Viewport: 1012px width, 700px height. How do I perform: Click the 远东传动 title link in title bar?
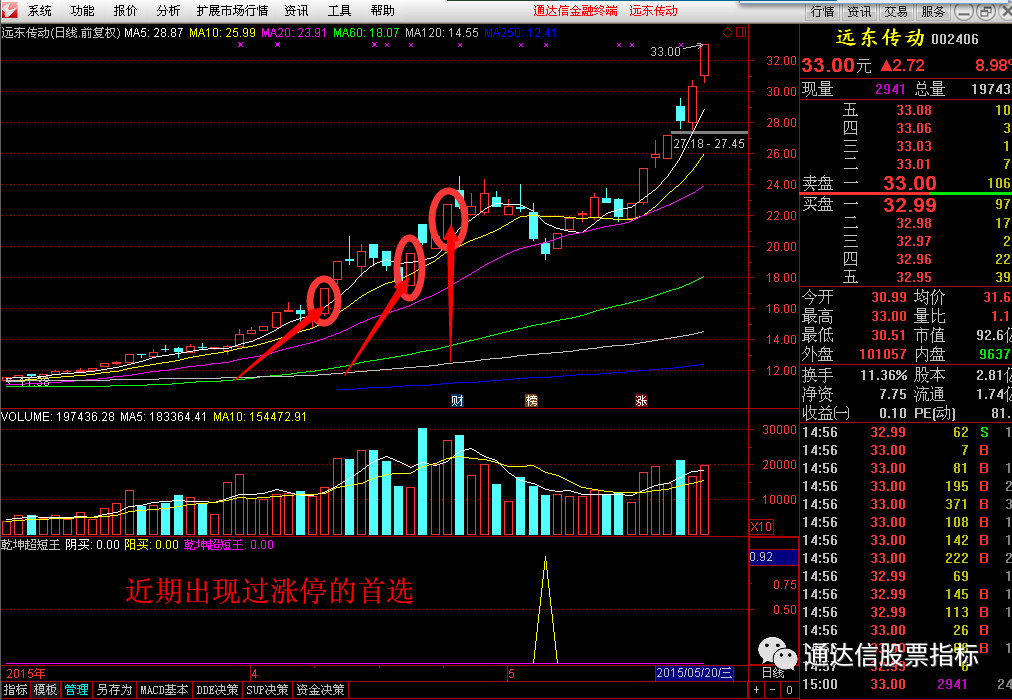[653, 11]
